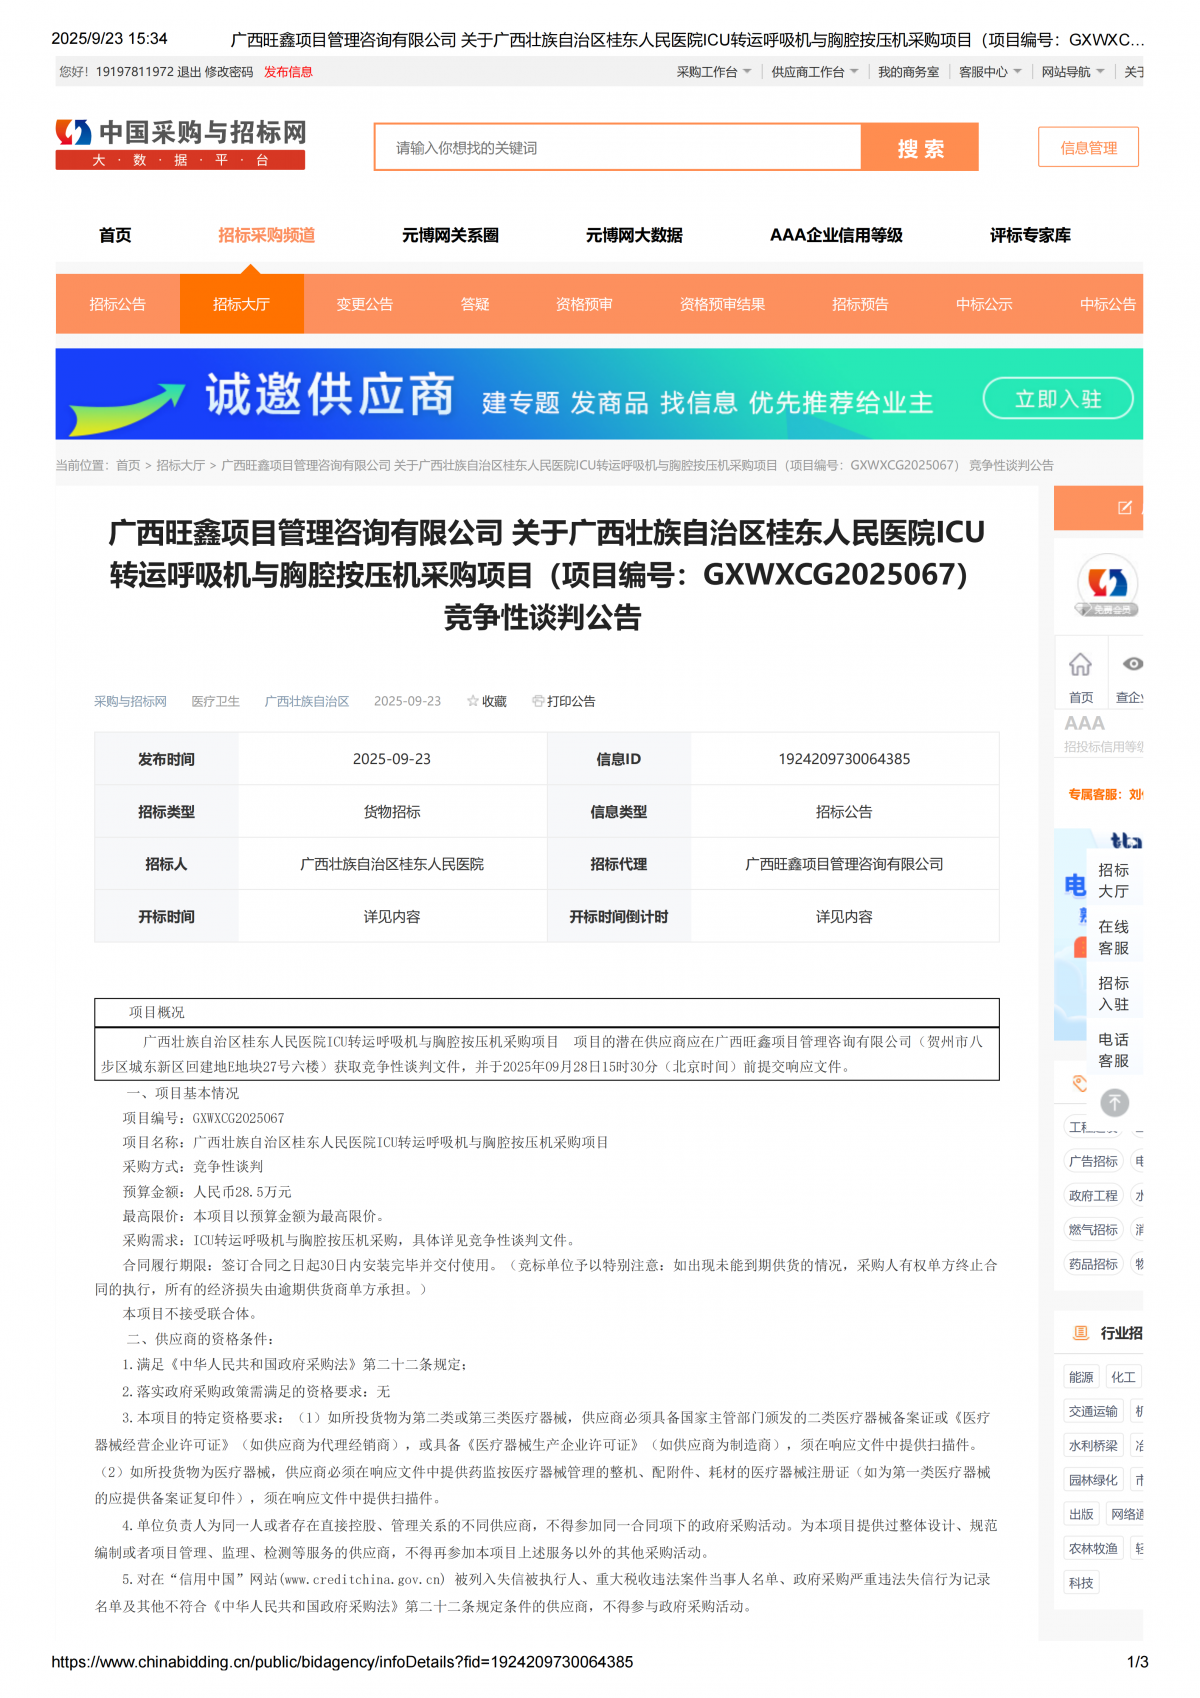Select 招标采购频道 in main navigation
This screenshot has width=1200, height=1698.
tap(267, 235)
